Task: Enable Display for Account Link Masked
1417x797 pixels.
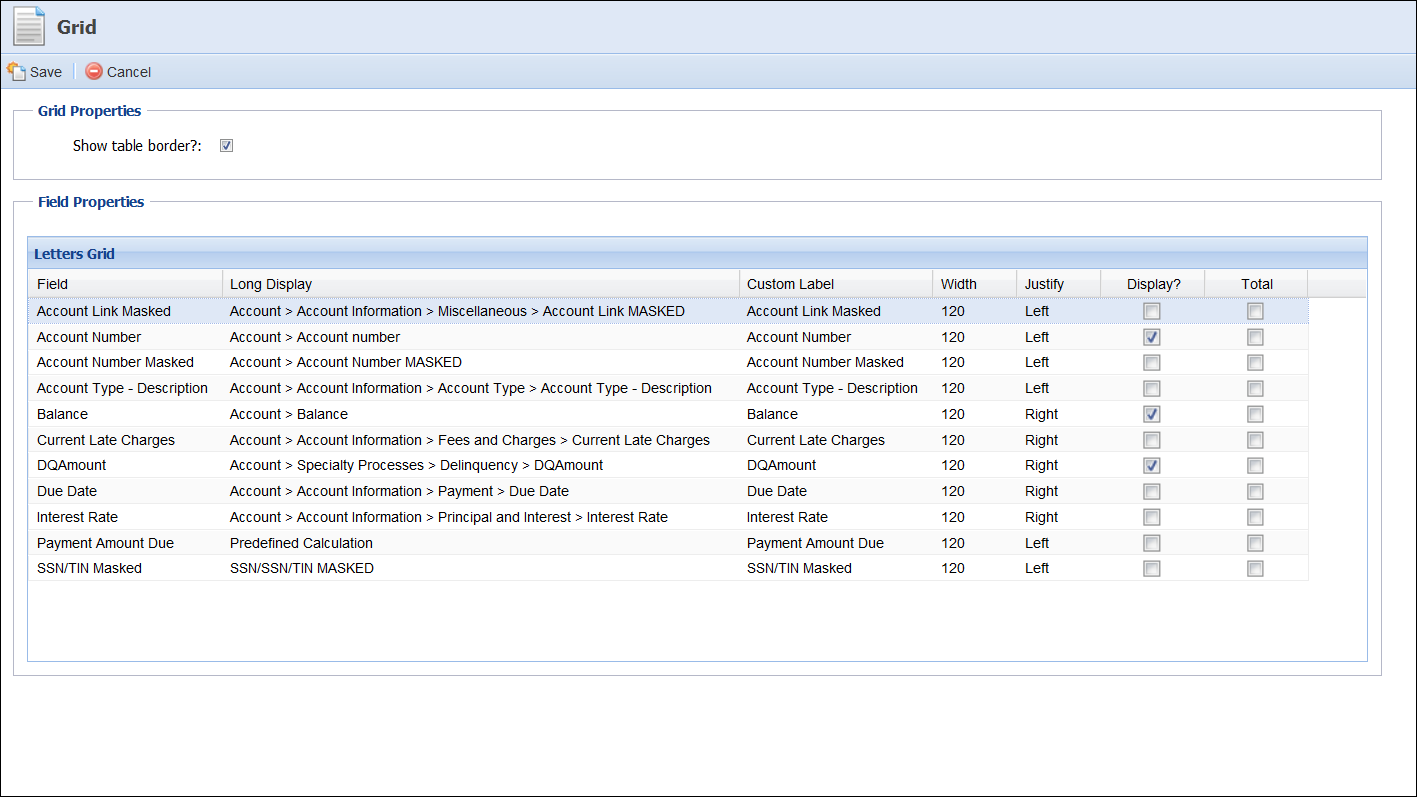Action: [1152, 311]
